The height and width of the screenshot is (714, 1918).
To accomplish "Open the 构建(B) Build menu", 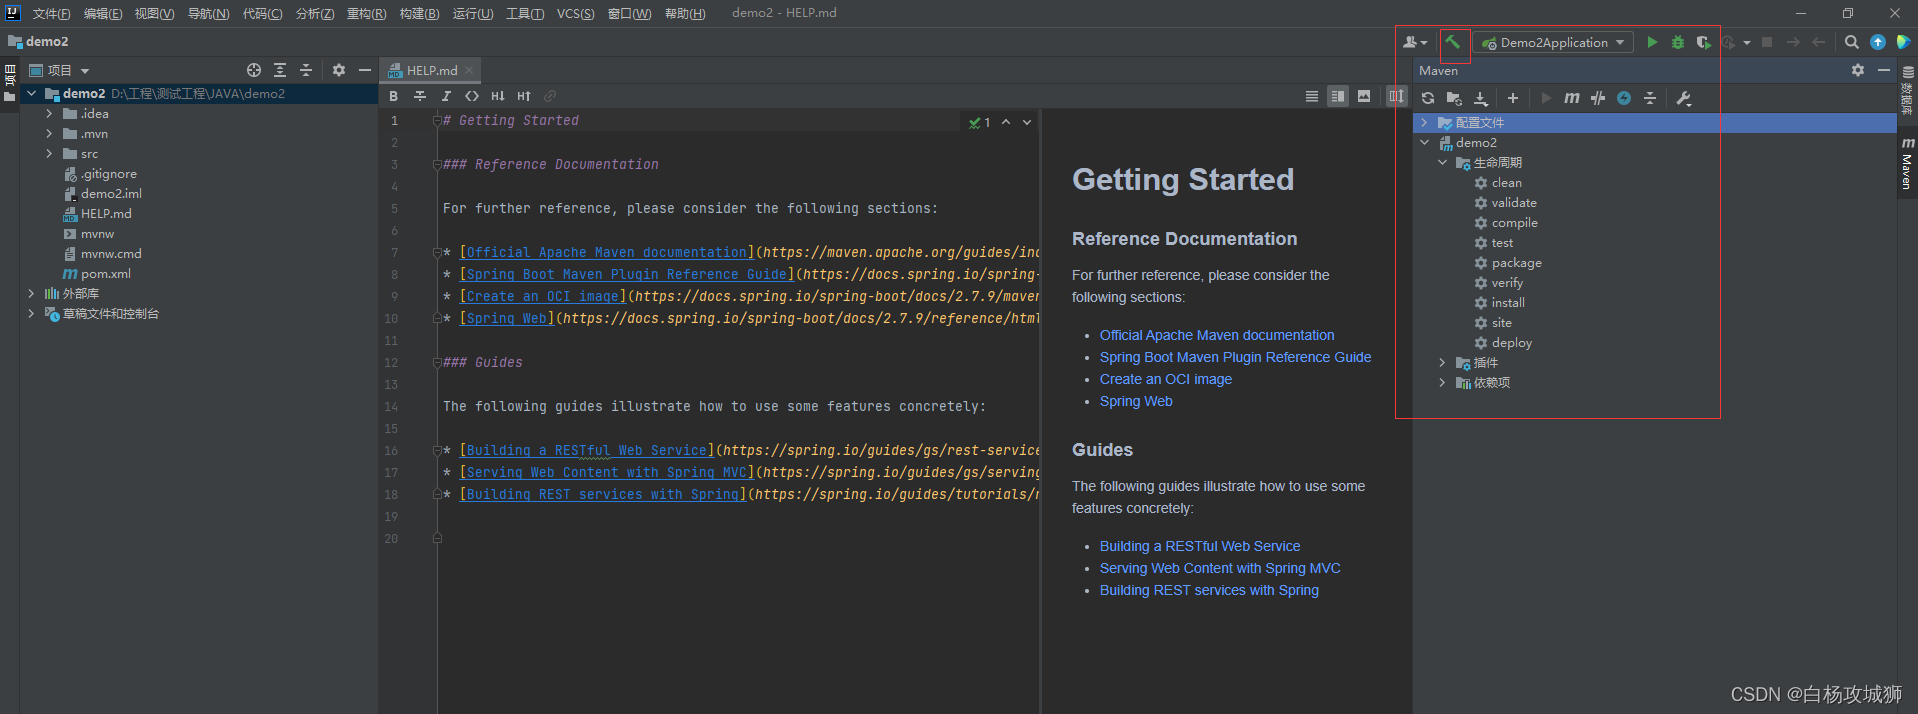I will [x=419, y=14].
